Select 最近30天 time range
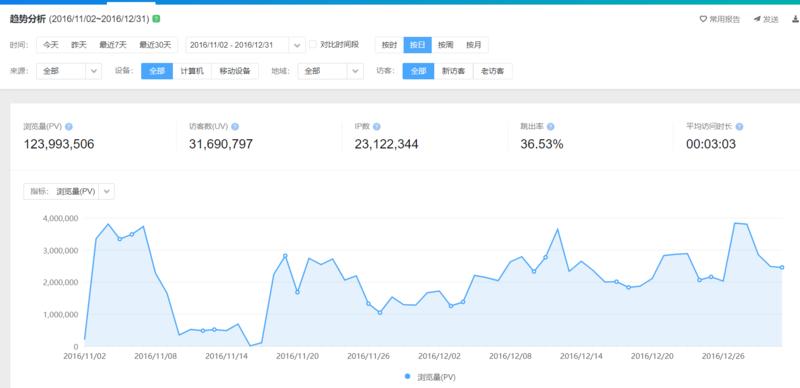 click(156, 45)
